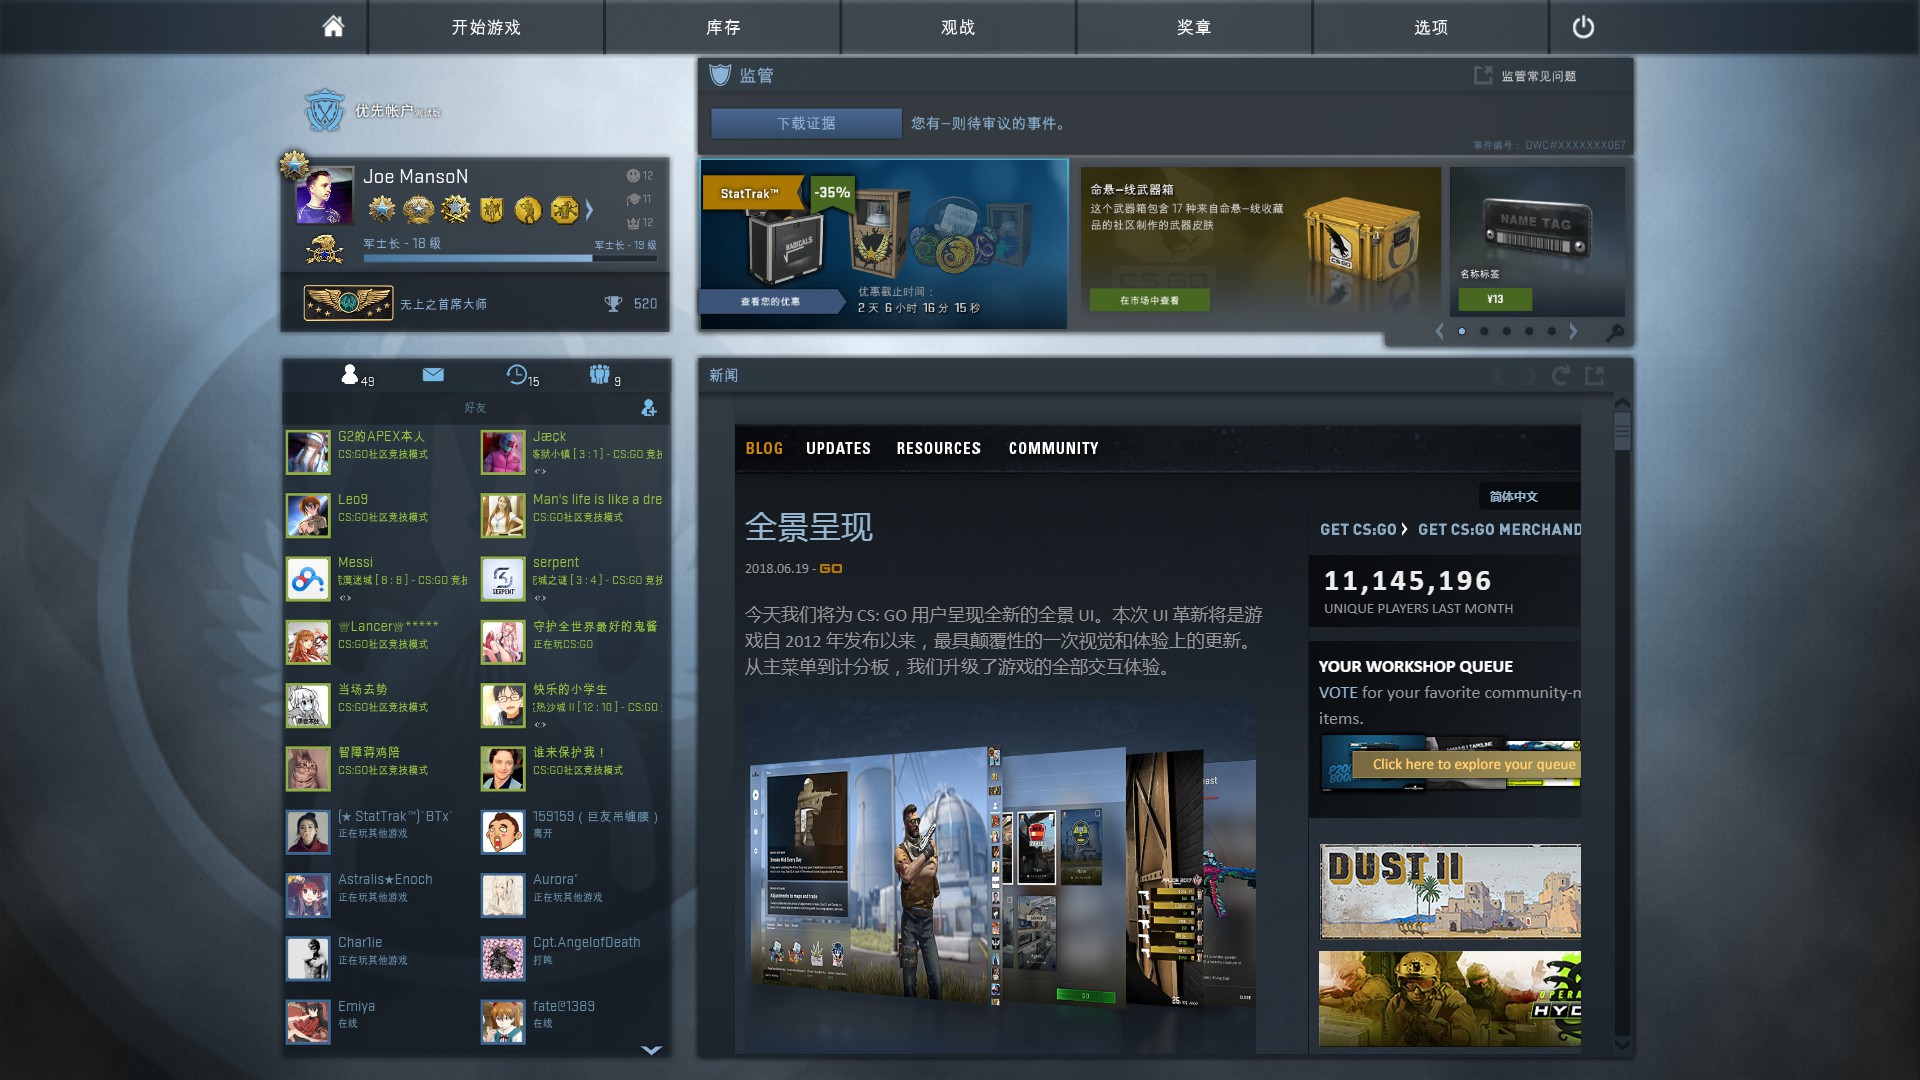Expand more medals arrow in profile
The width and height of the screenshot is (1920, 1080).
pyautogui.click(x=590, y=210)
